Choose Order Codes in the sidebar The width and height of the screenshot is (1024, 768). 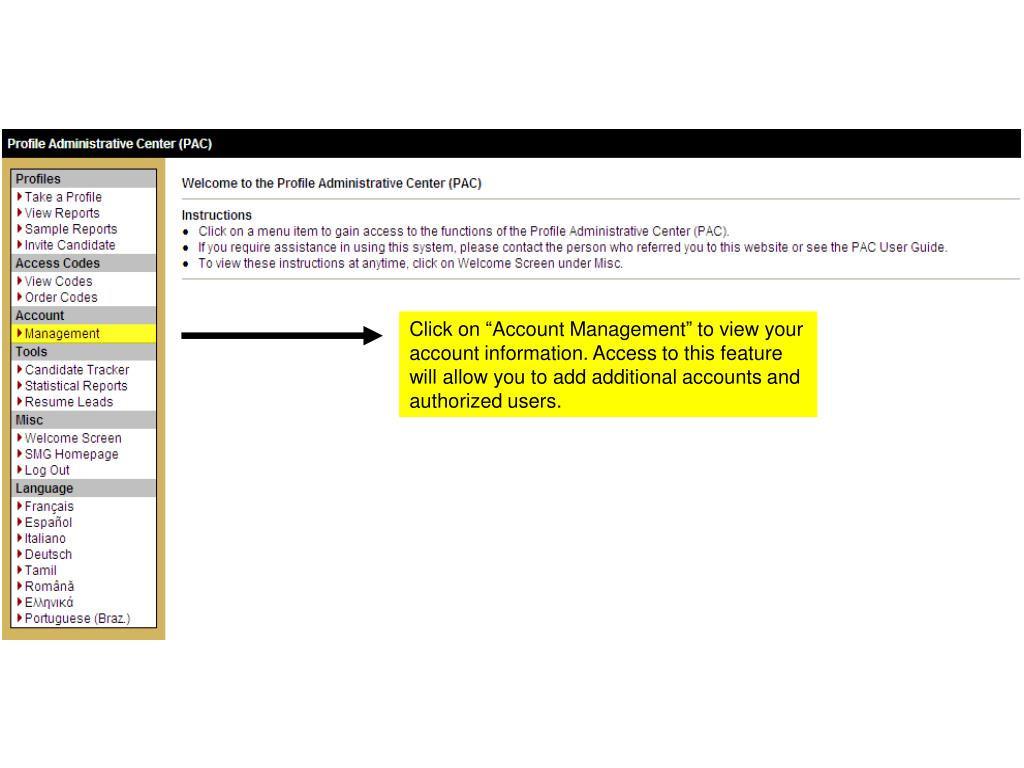[61, 298]
